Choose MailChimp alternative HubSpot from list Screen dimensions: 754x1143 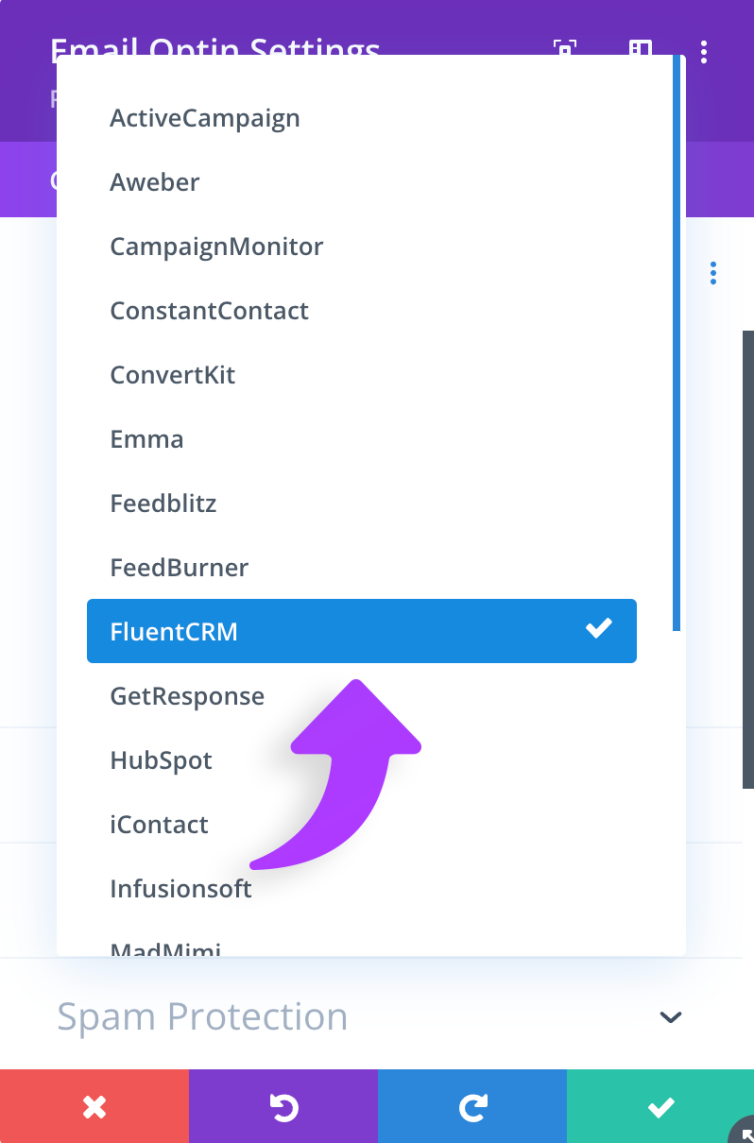(x=161, y=760)
